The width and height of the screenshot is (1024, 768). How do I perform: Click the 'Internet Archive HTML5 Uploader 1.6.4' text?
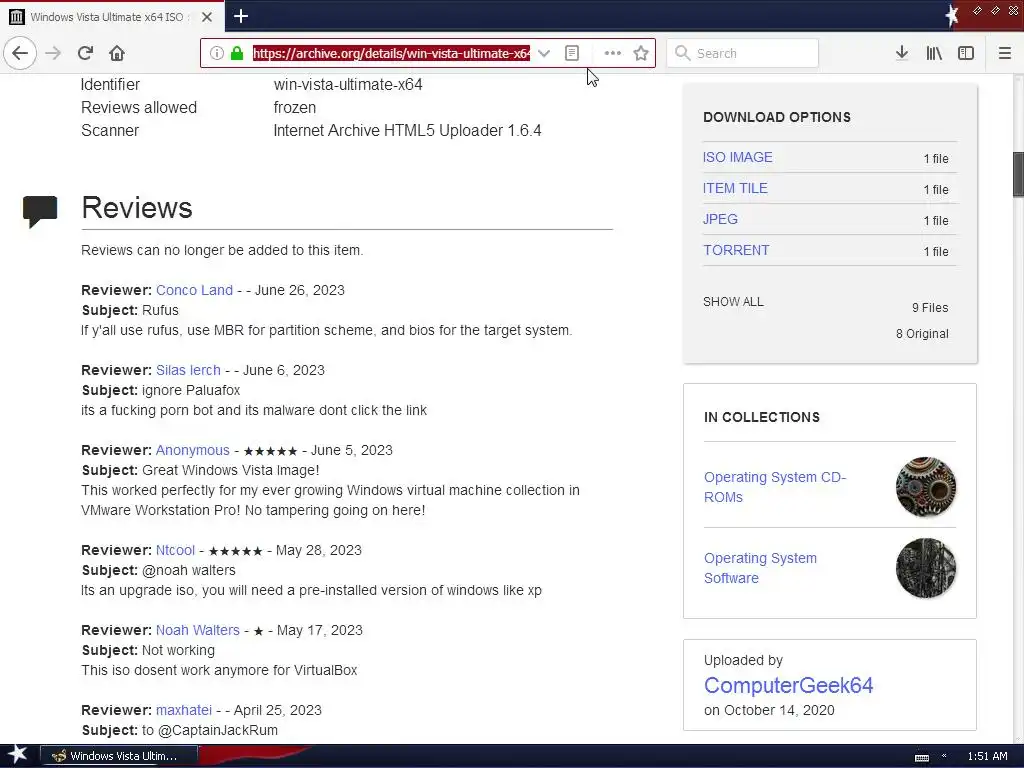(407, 131)
